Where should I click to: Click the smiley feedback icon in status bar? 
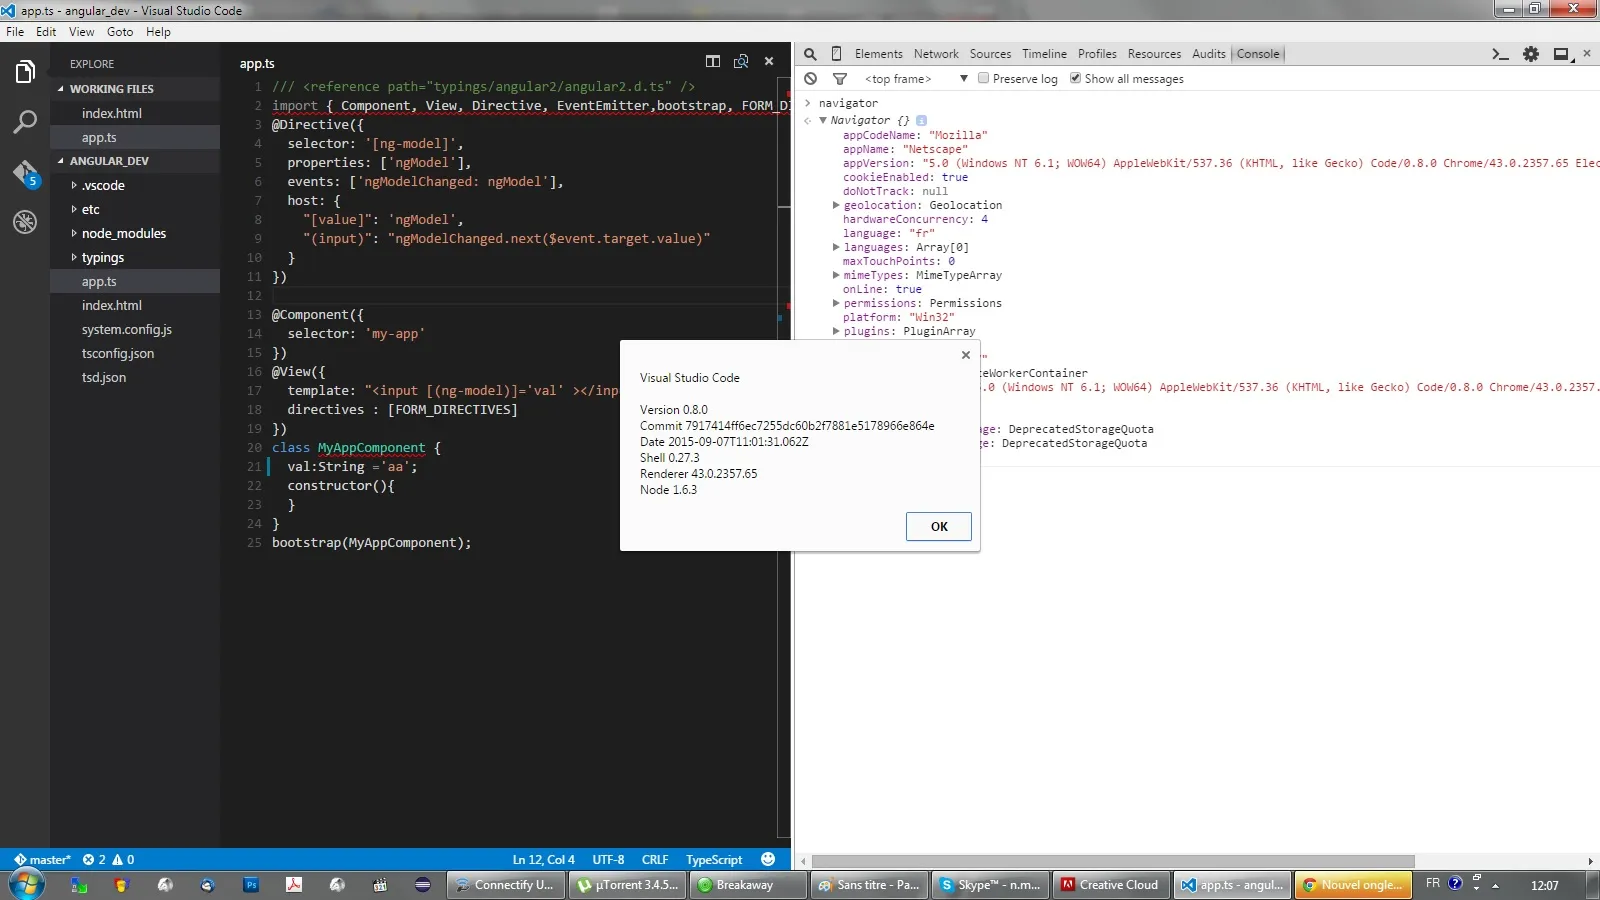[x=768, y=859]
